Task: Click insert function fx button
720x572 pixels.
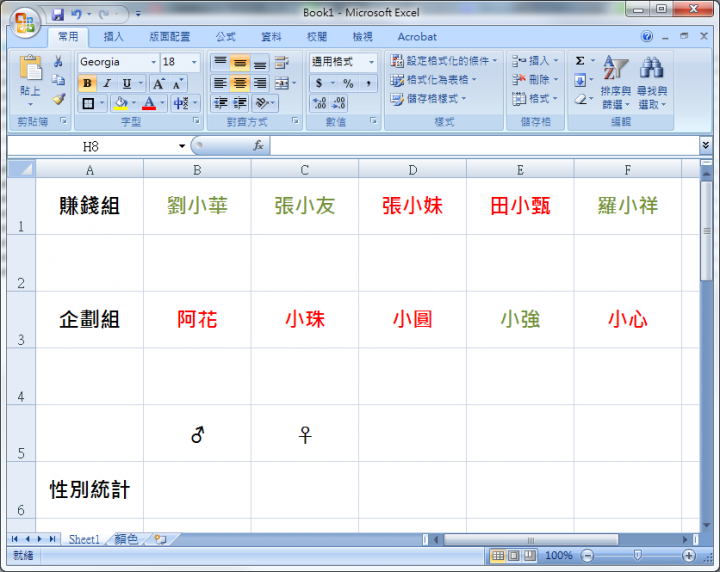Action: 258,146
